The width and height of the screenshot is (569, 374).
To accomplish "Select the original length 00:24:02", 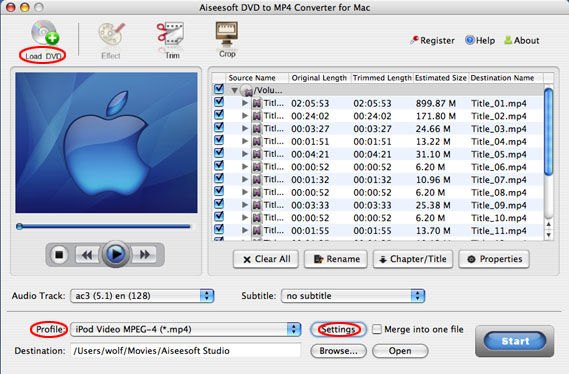I will [310, 116].
